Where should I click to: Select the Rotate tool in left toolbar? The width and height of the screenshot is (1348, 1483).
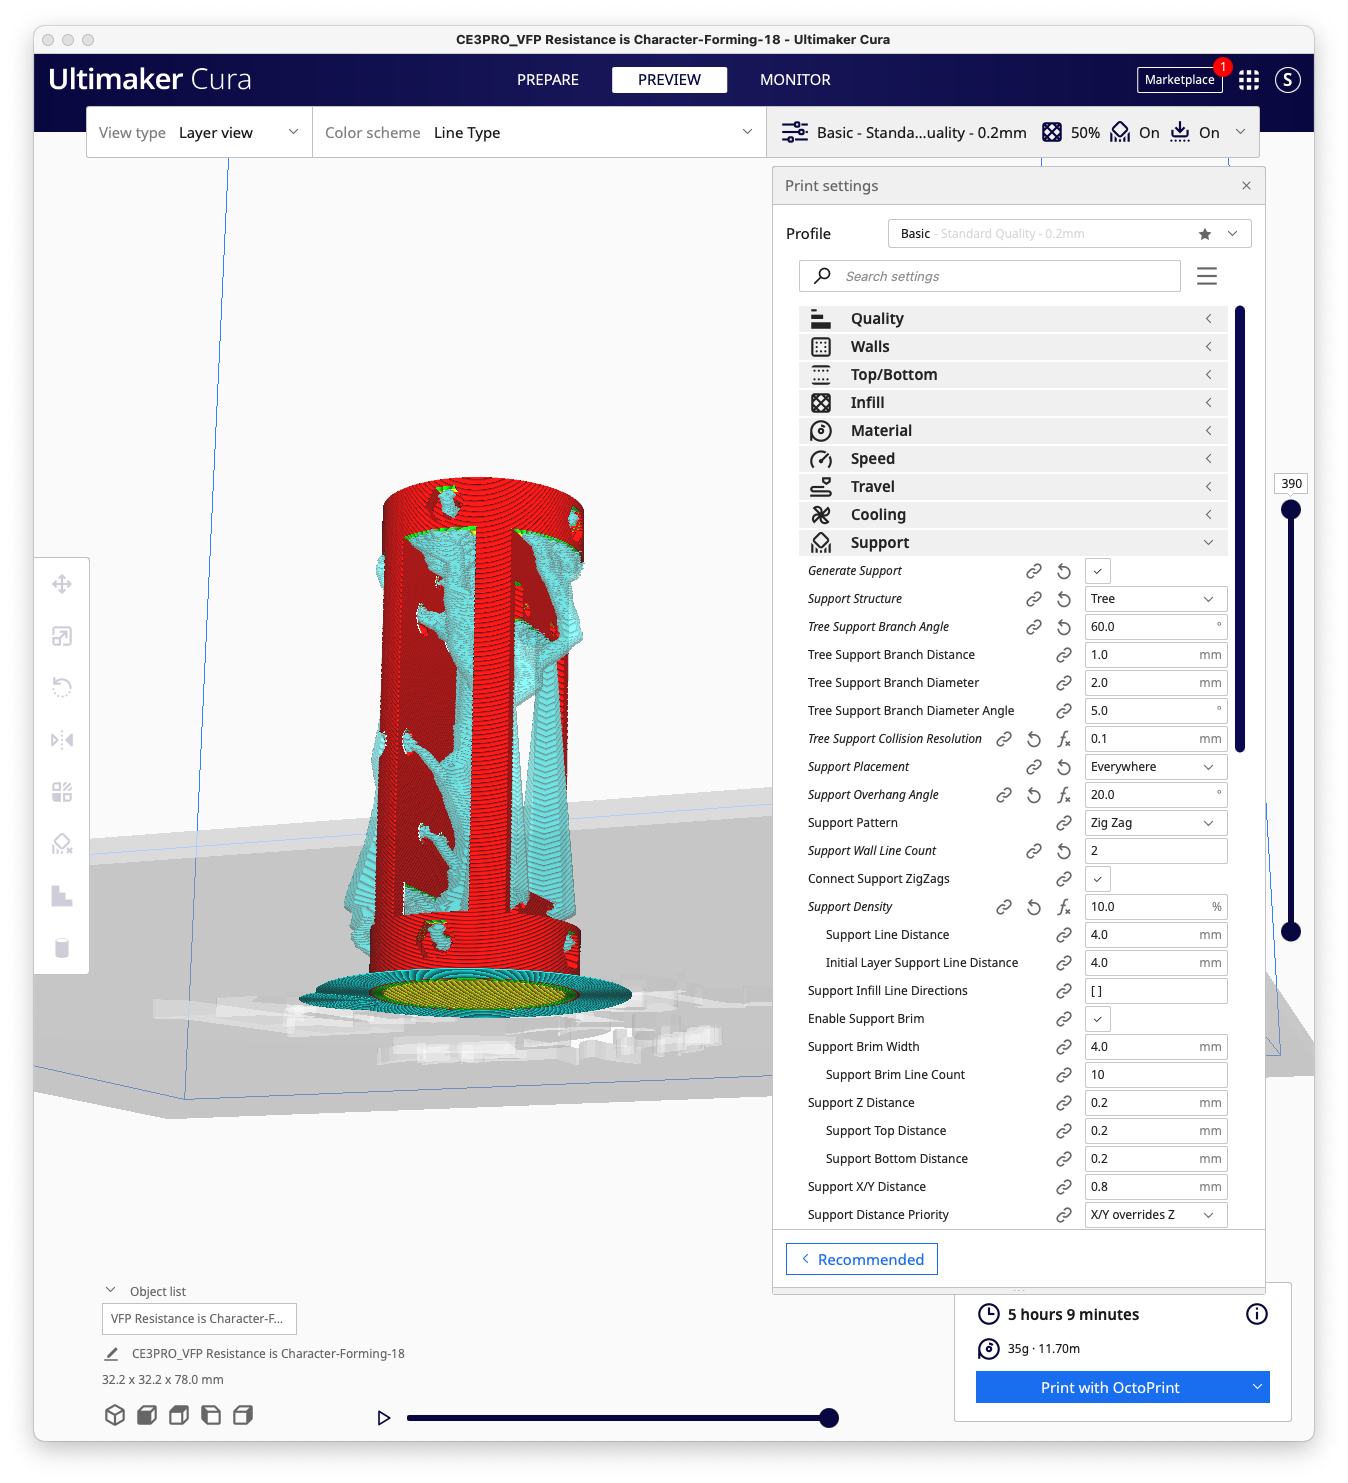[62, 688]
